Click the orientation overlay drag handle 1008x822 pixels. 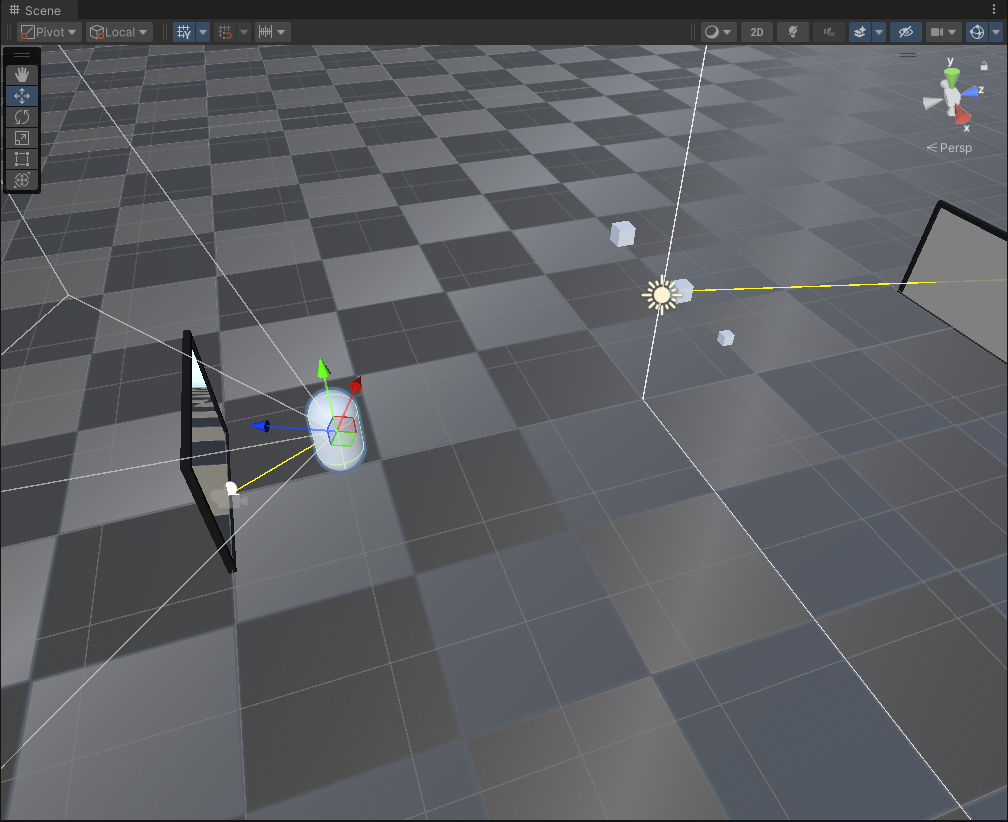click(908, 55)
